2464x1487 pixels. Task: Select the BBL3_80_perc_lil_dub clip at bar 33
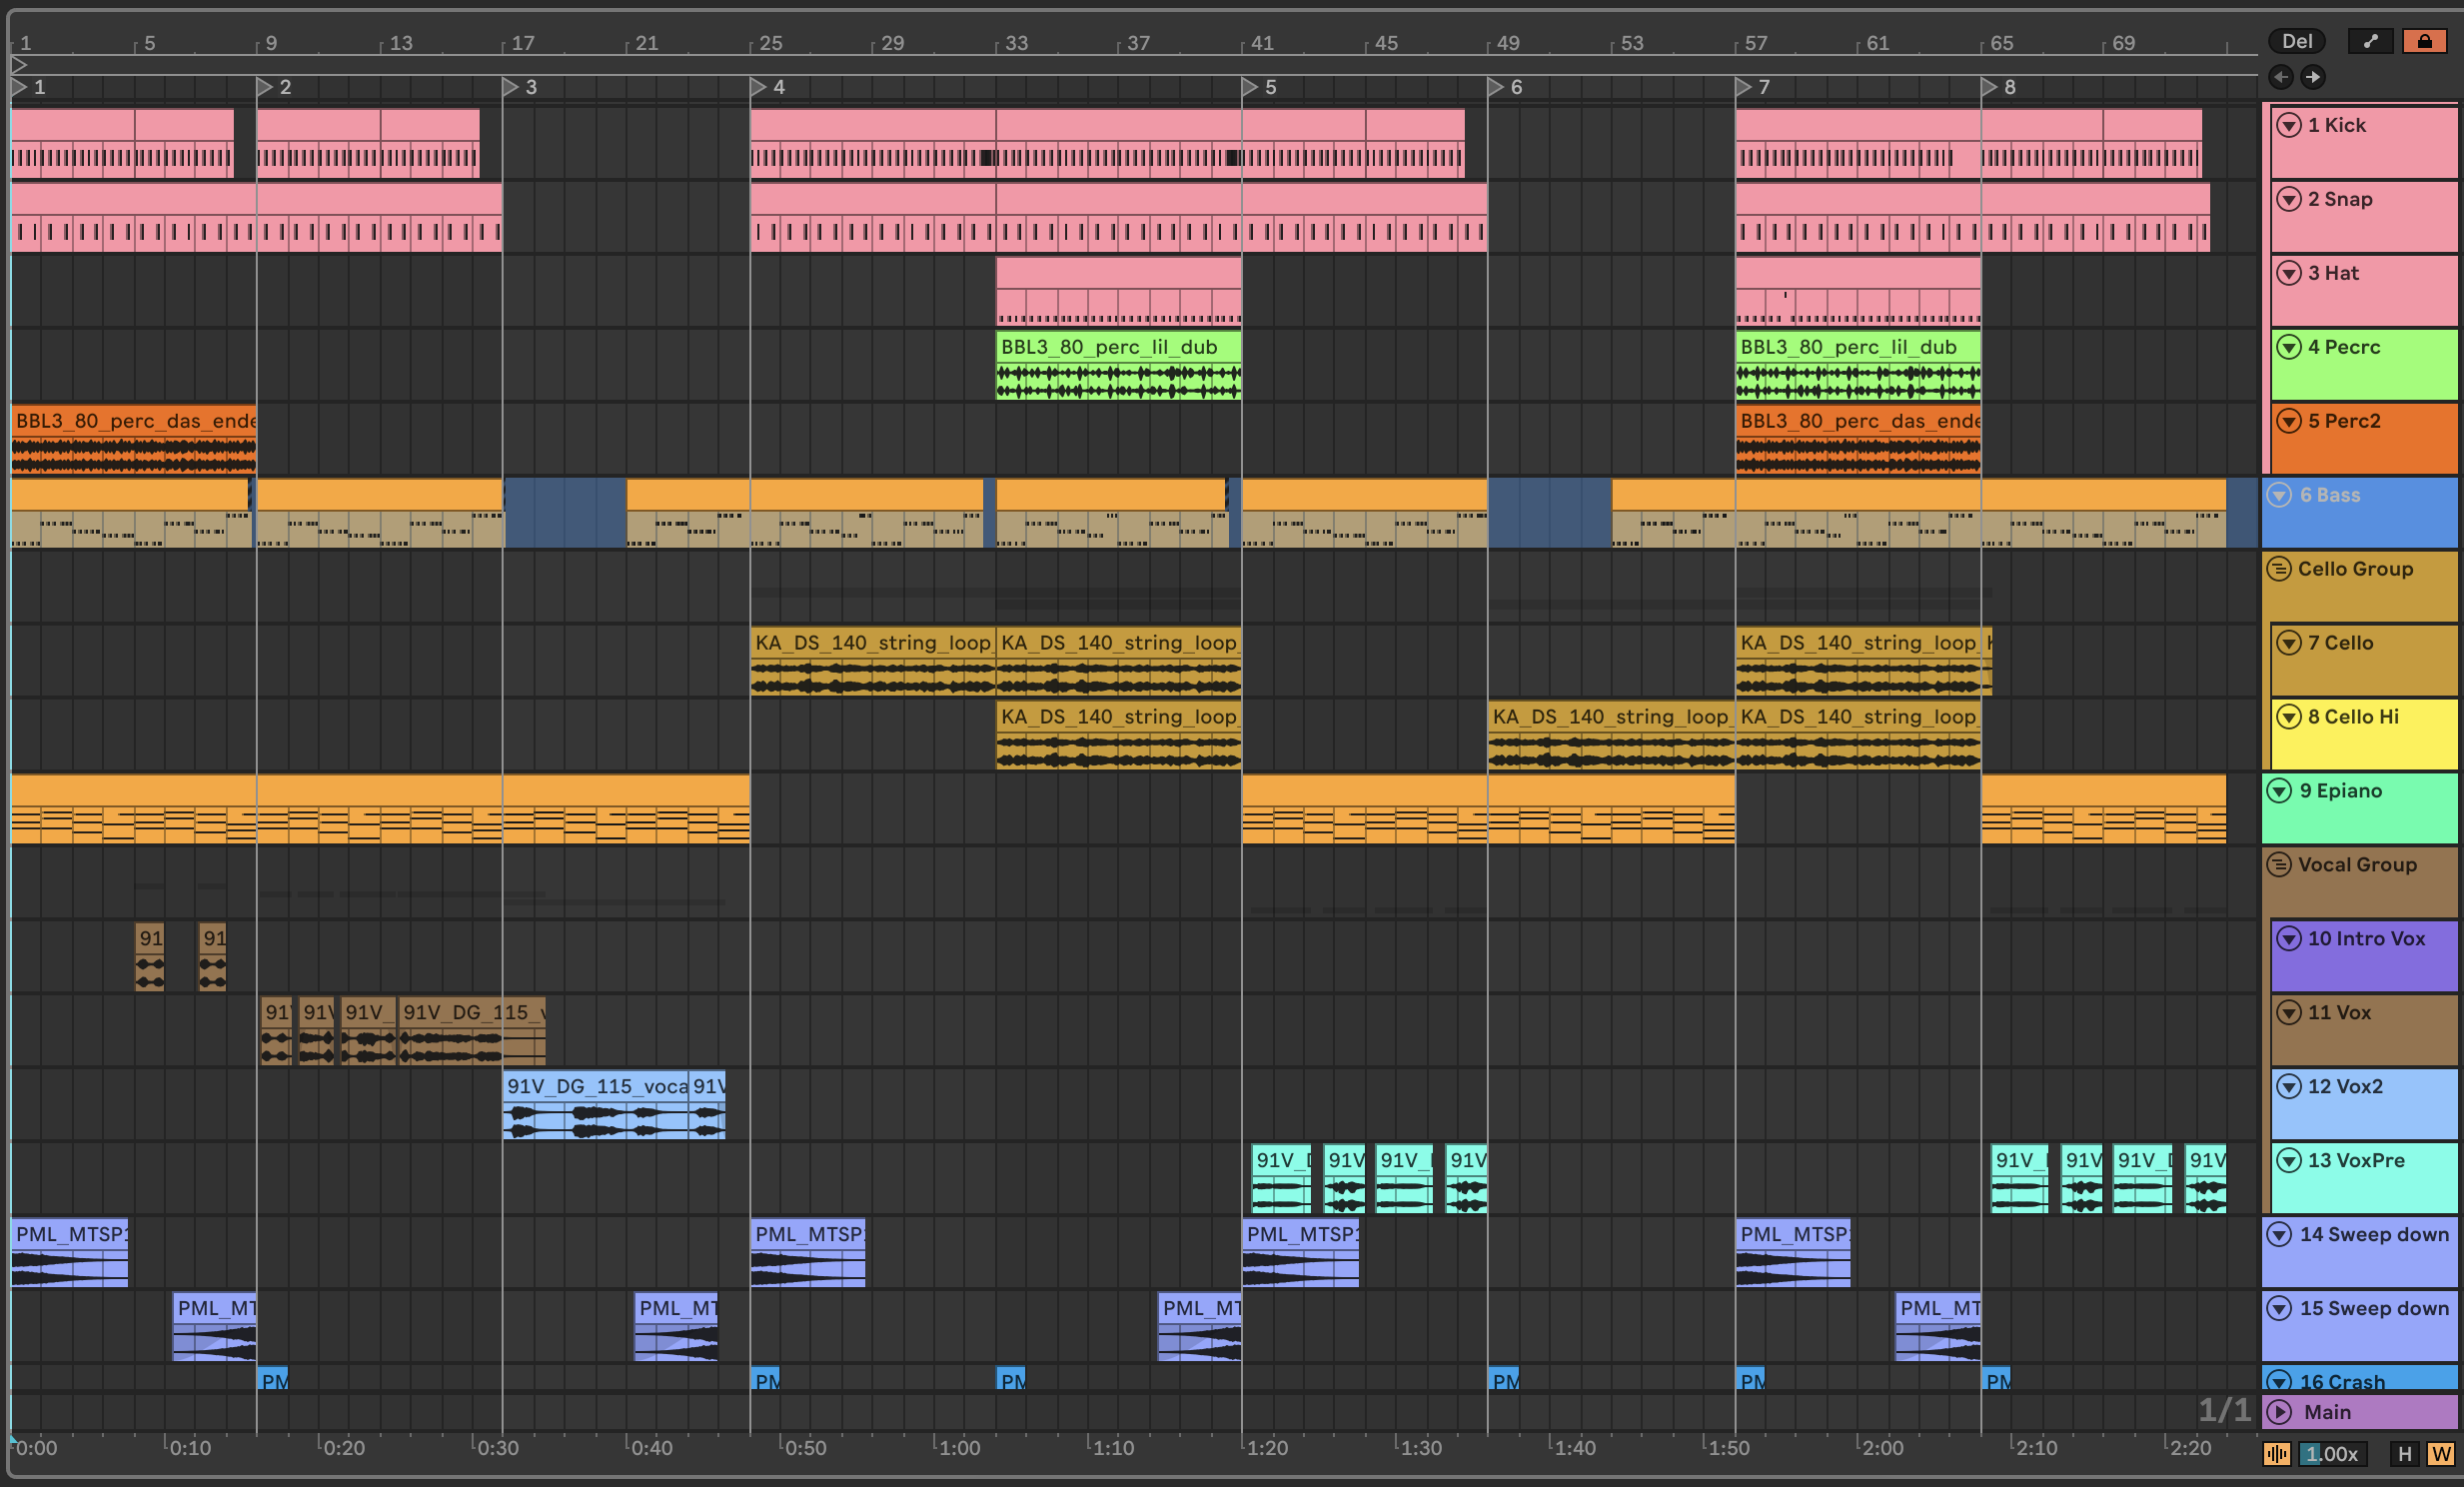[1118, 347]
